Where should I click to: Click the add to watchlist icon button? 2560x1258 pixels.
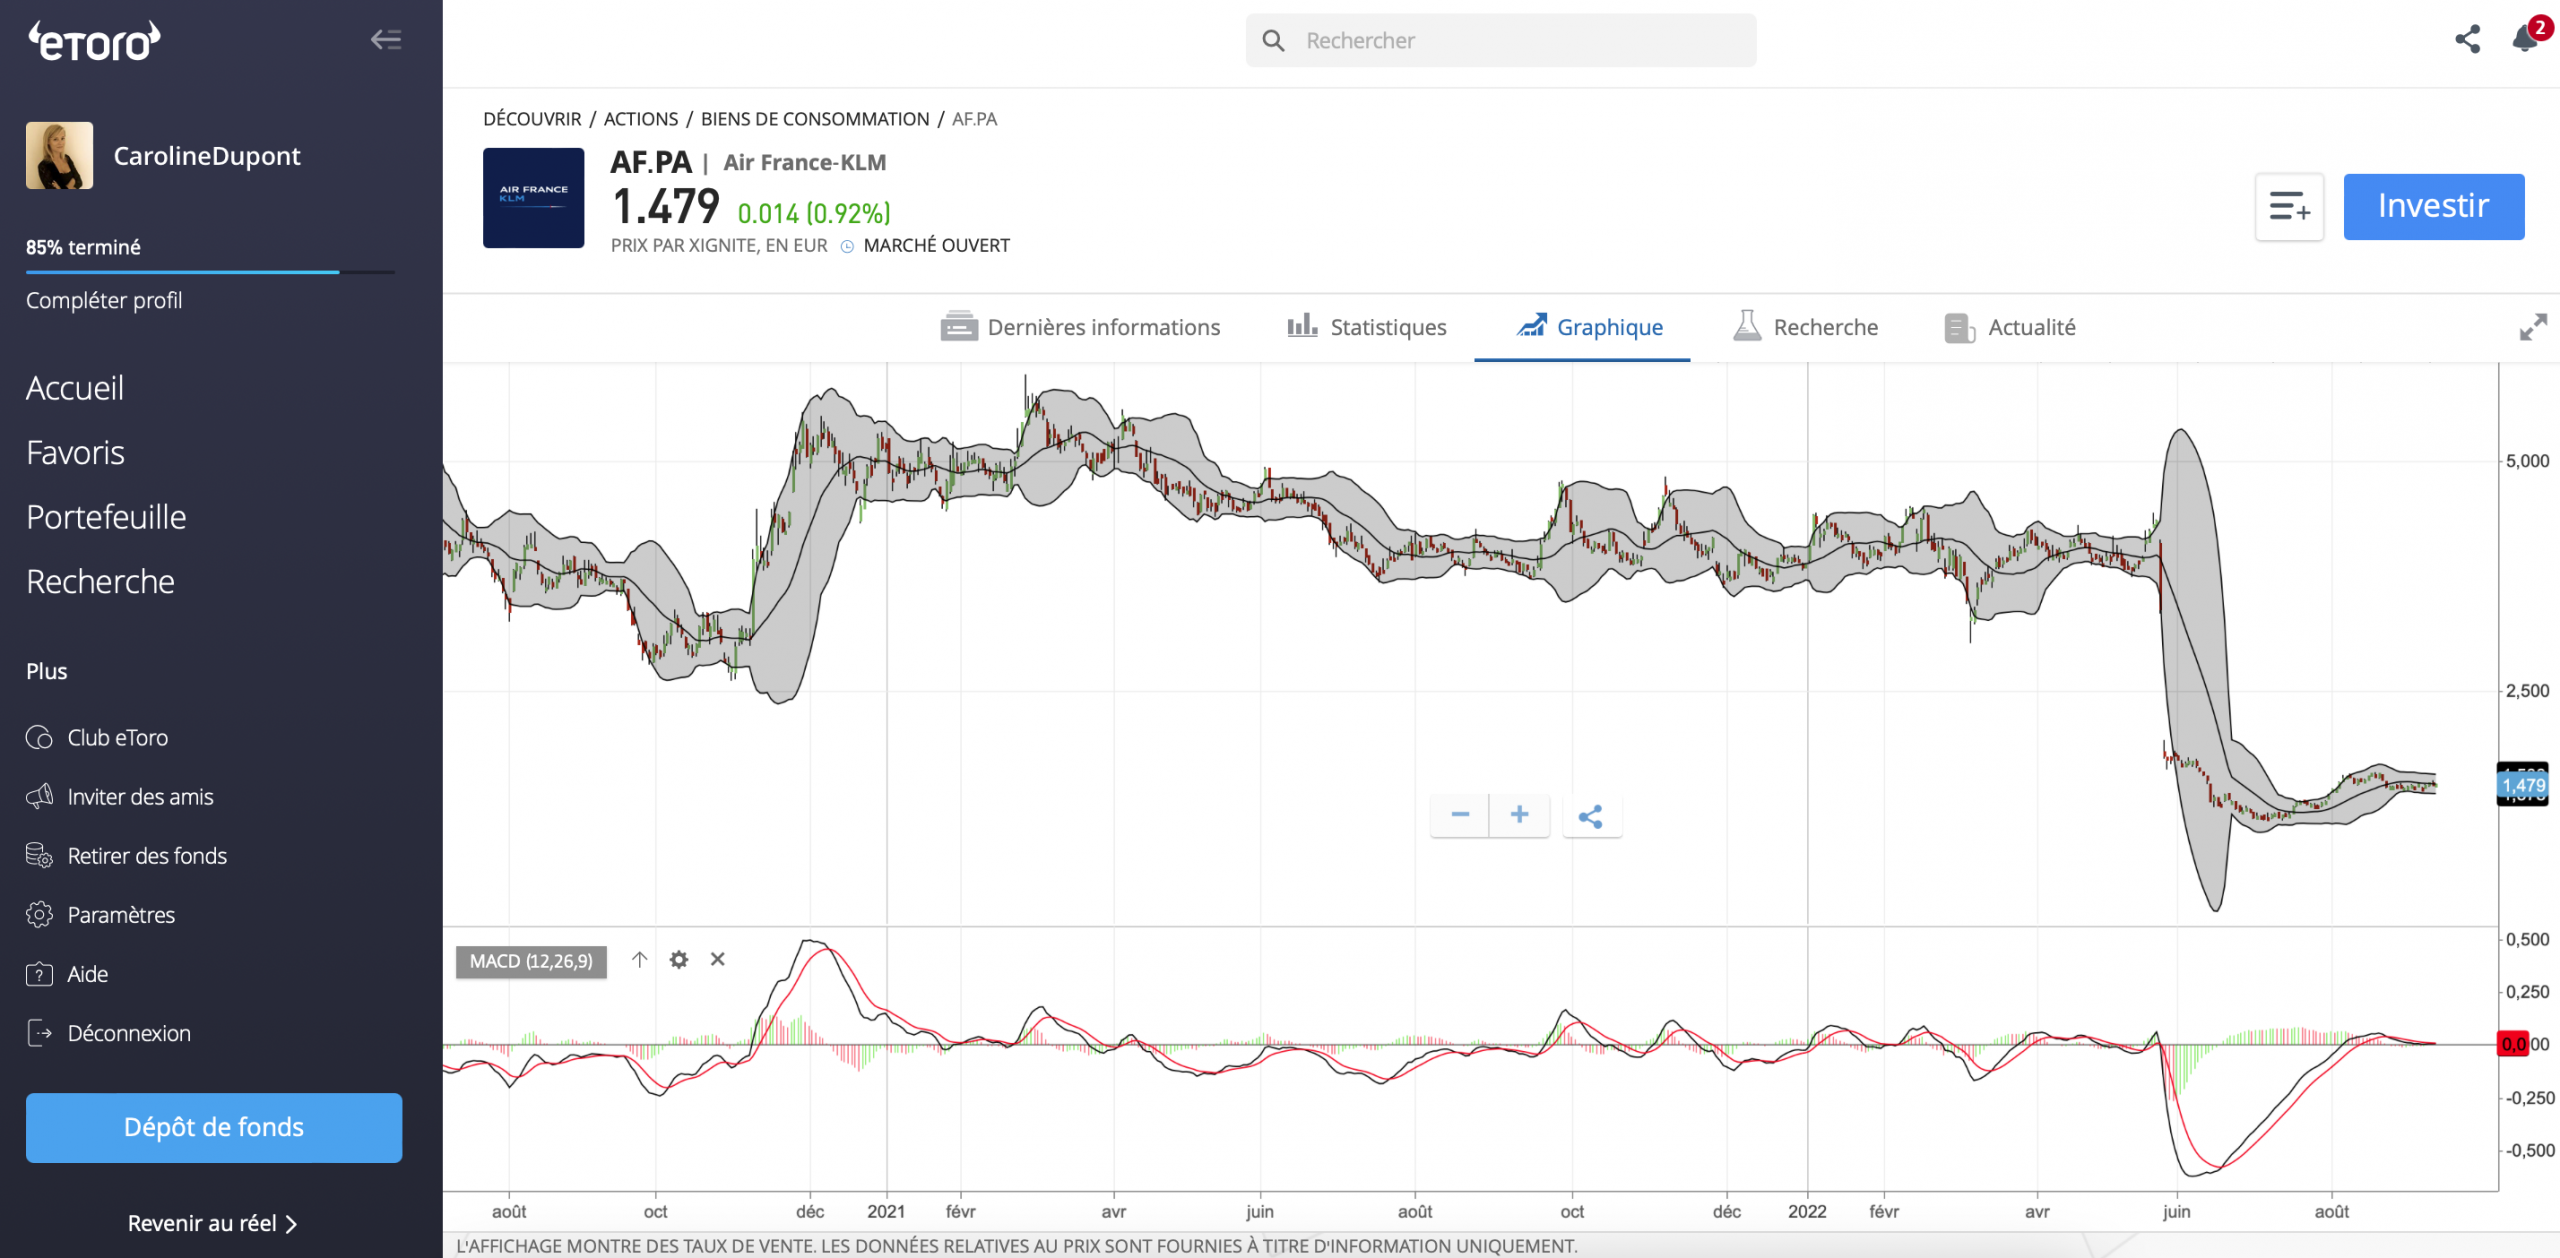pyautogui.click(x=2290, y=207)
